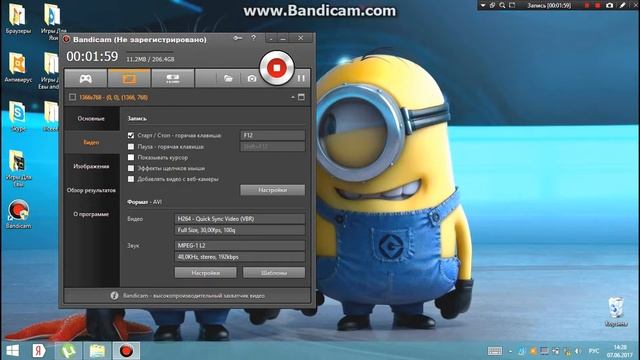Image resolution: width=640 pixels, height=360 pixels.
Task: Click Bandicam logo in window title bar
Action: 67,39
